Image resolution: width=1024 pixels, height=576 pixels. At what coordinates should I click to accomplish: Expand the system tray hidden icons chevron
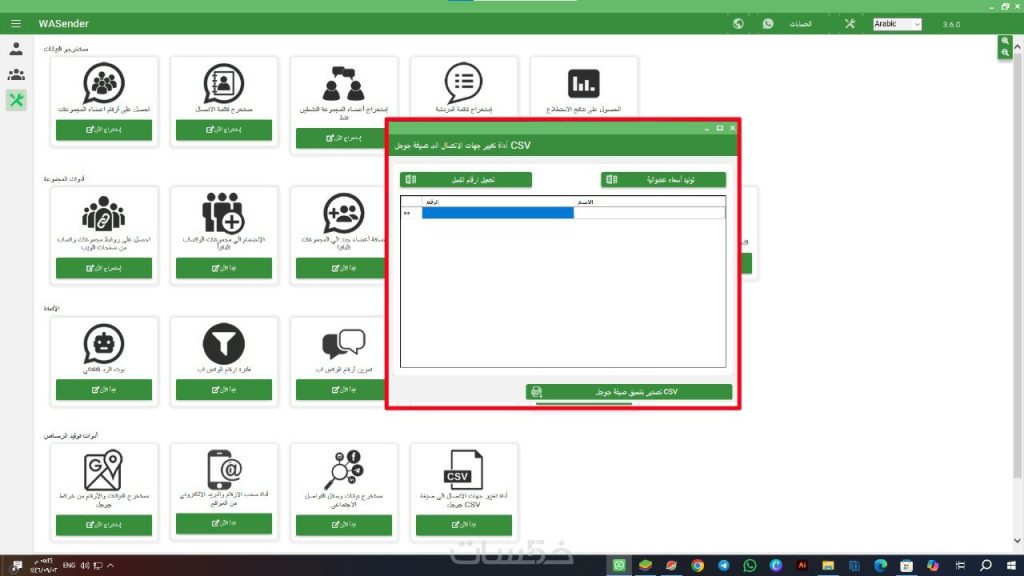pos(110,566)
